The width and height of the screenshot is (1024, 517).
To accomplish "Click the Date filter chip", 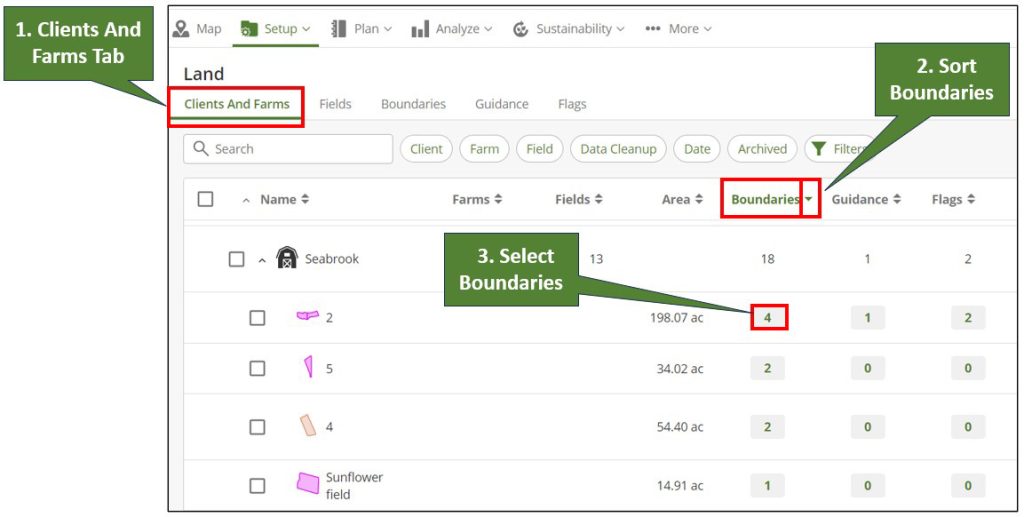I will coord(697,149).
